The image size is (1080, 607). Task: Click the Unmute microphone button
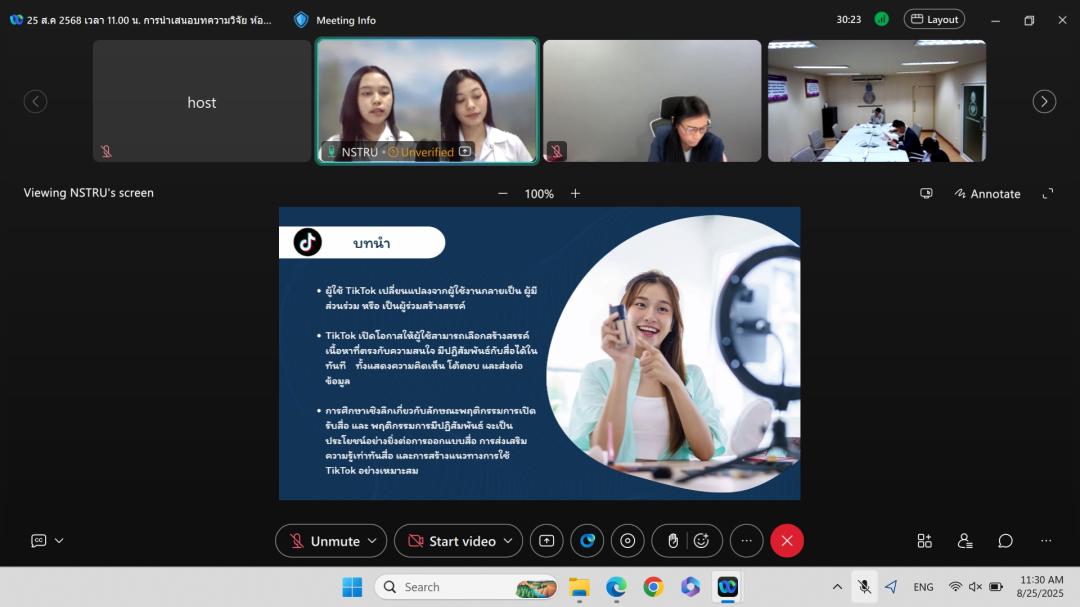(x=324, y=541)
